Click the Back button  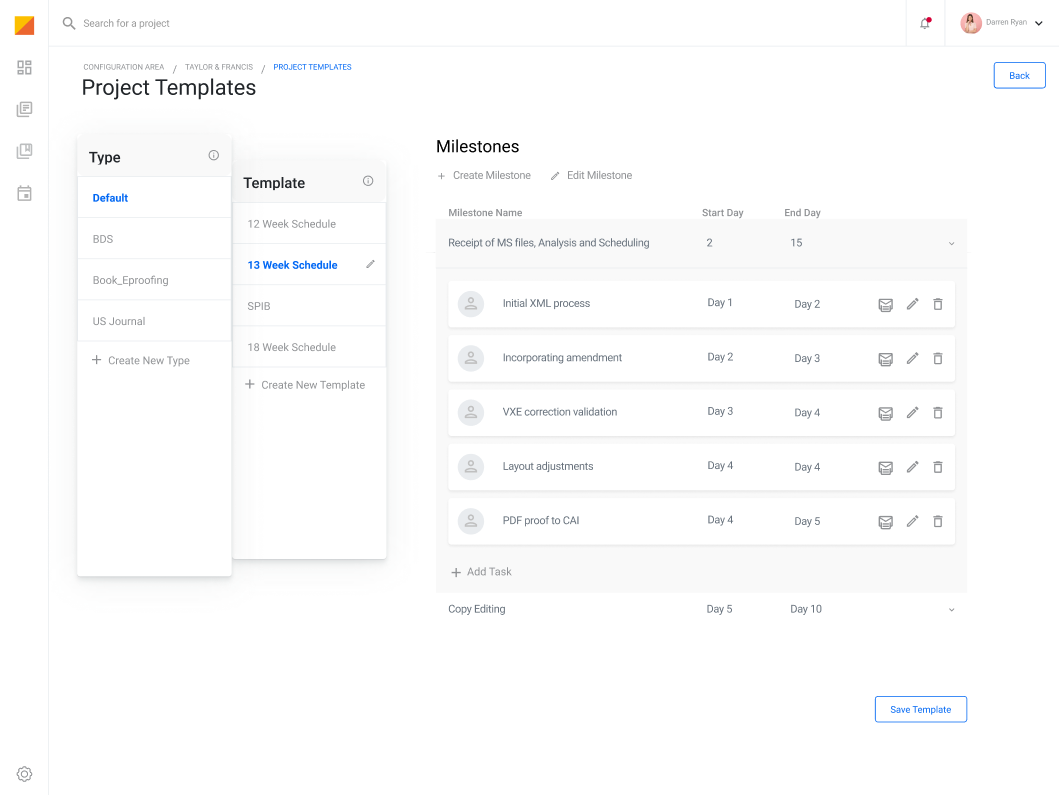(x=1019, y=75)
